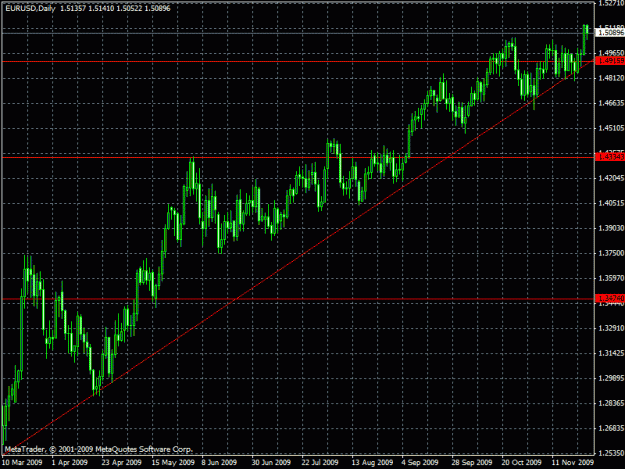This screenshot has height=469, width=625.
Task: Click the 22 Jul 2009 date label
Action: coord(320,463)
